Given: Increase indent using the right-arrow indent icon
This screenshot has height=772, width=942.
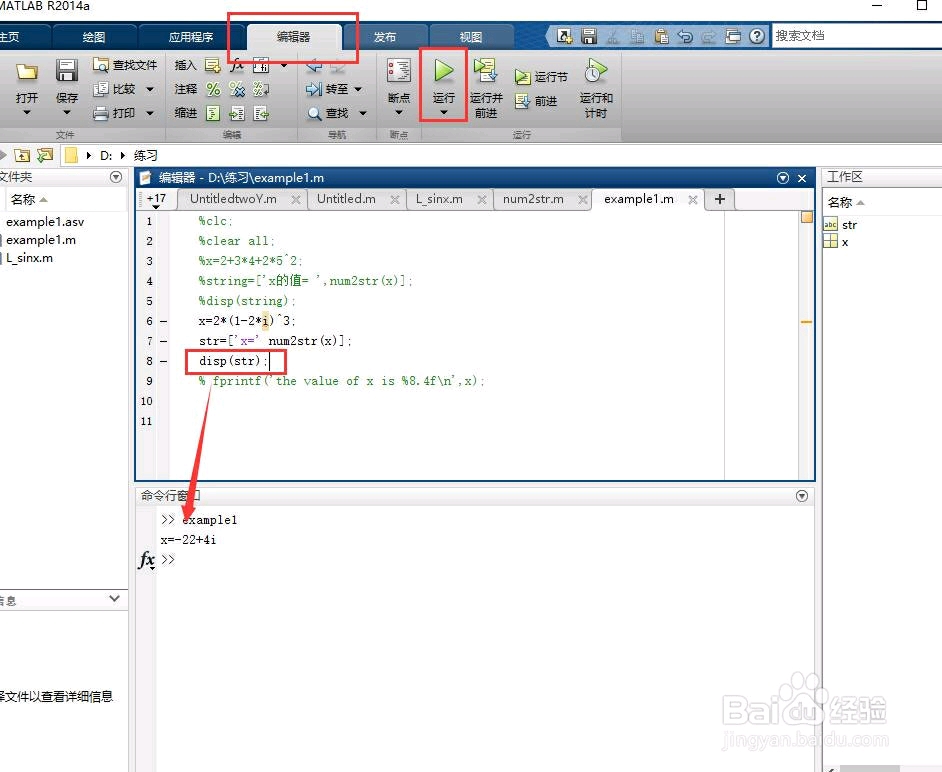Looking at the screenshot, I should coord(237,113).
